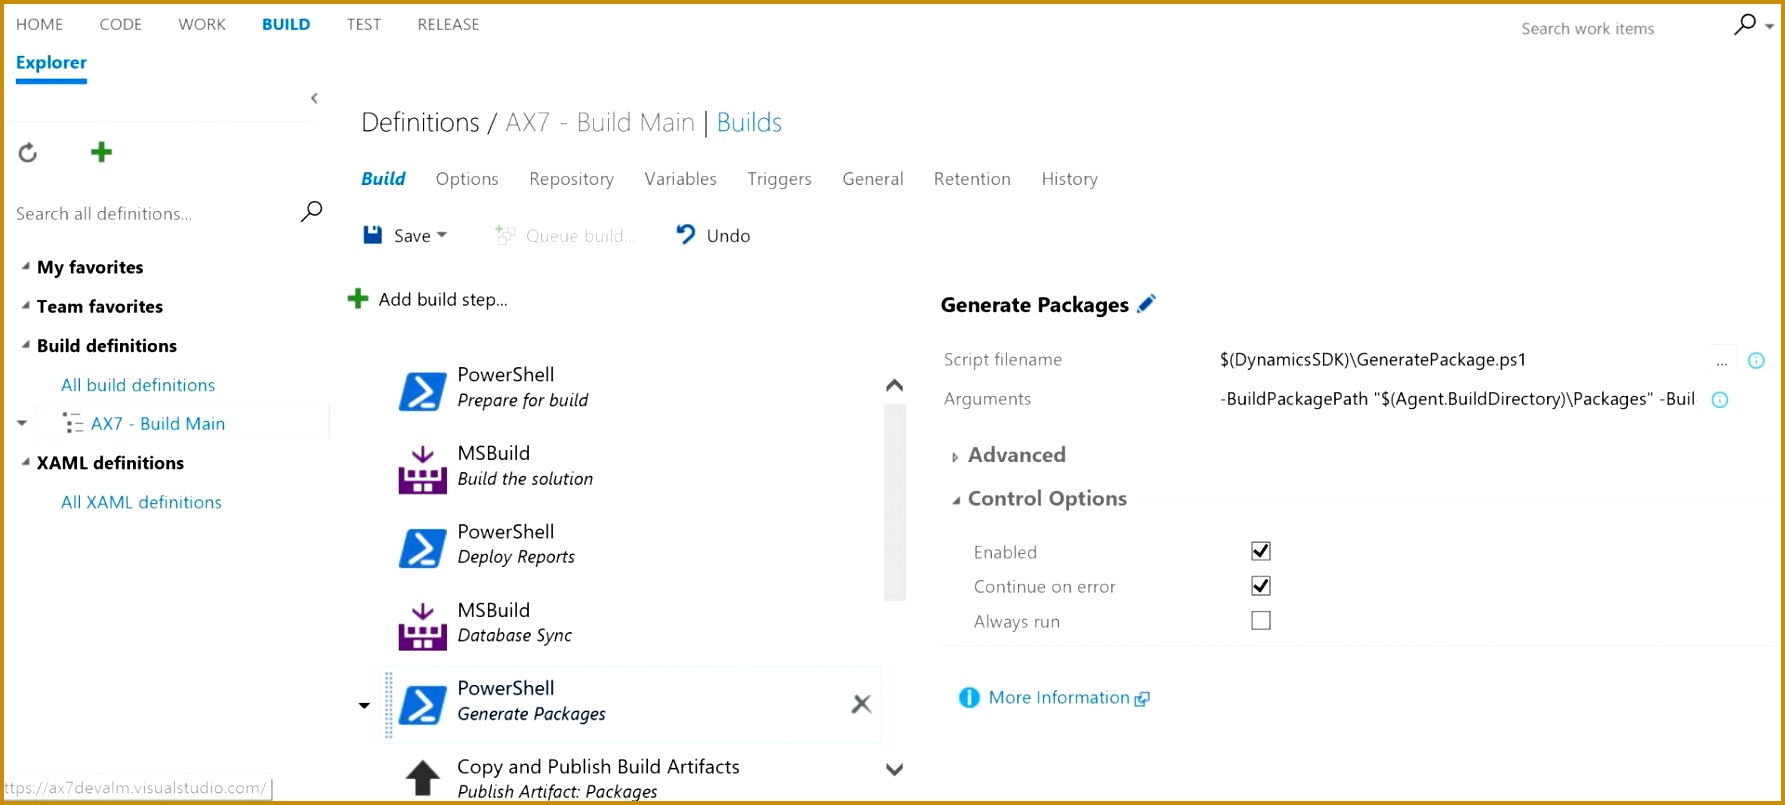Select the Database Sync MSBuild icon
The width and height of the screenshot is (1785, 805).
422,627
